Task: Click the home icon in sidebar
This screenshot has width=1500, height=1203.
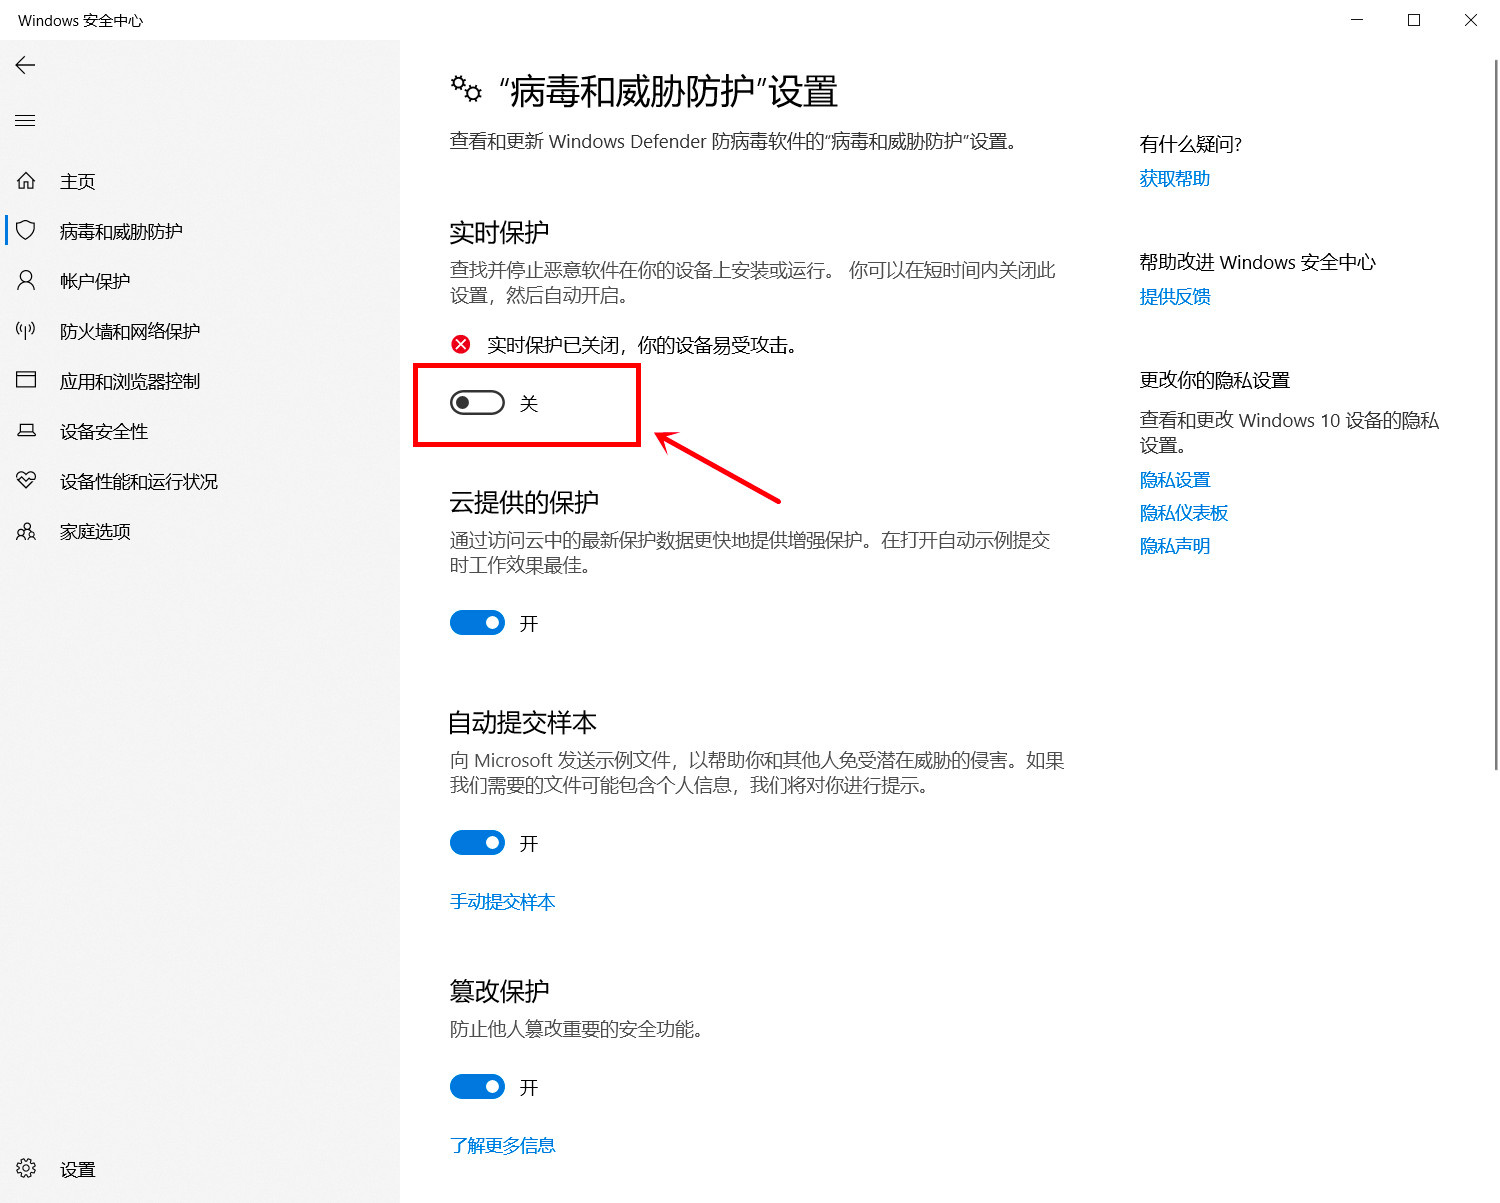Action: pos(26,181)
